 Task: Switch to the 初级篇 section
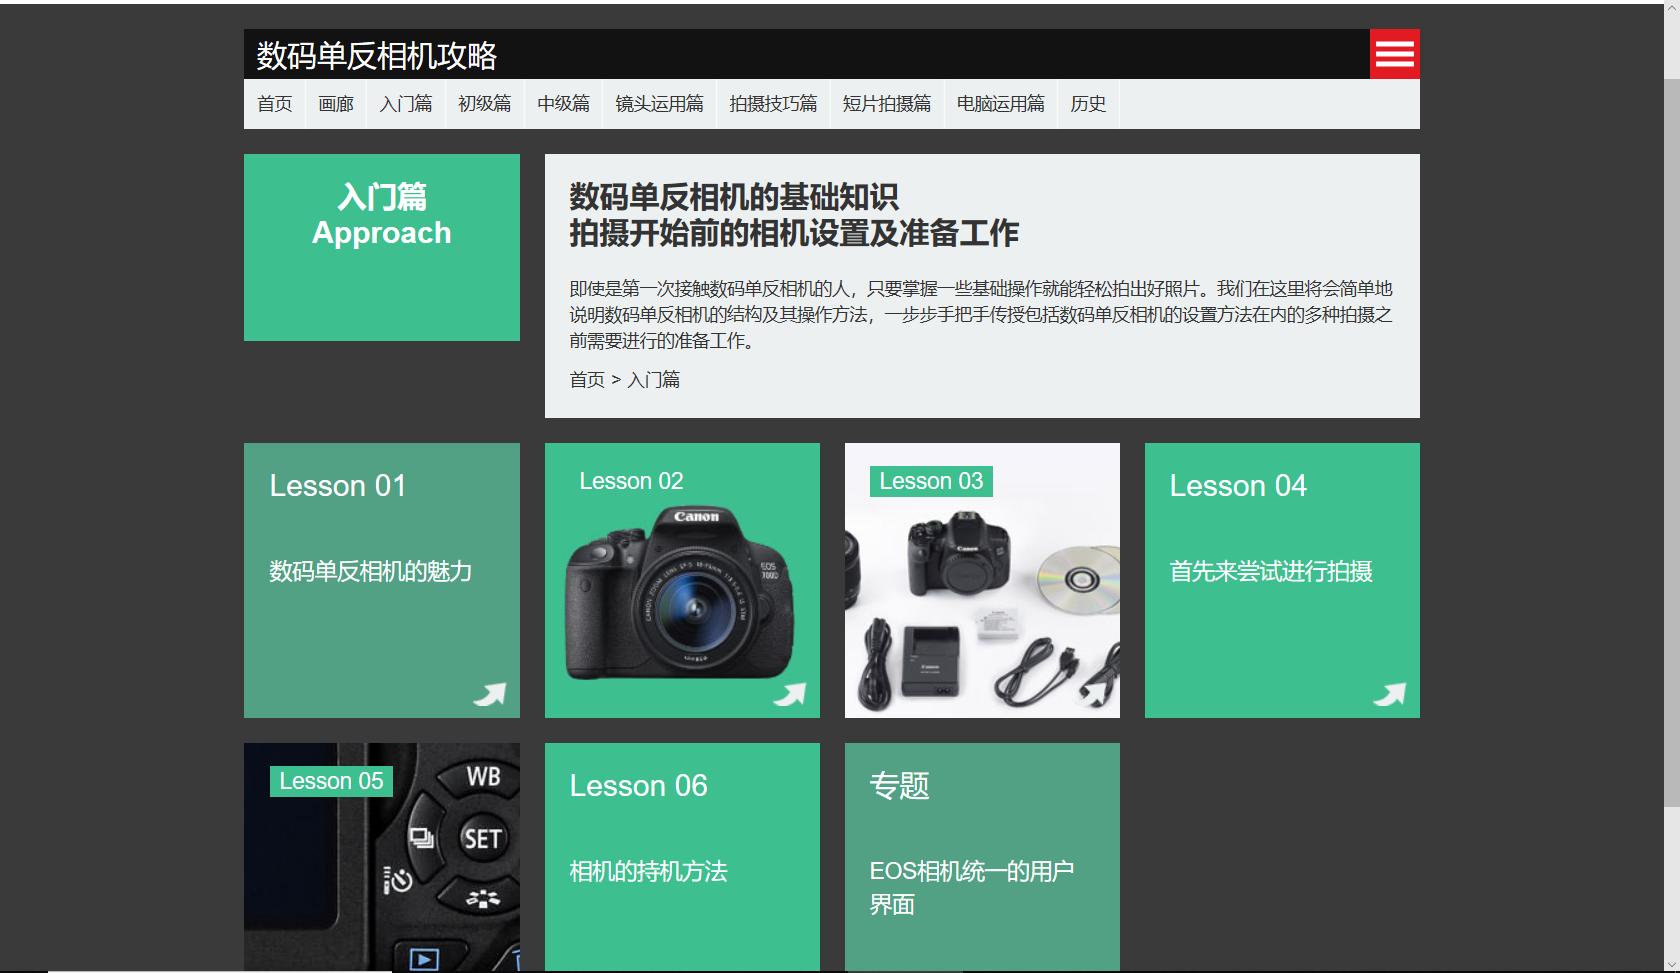(x=484, y=103)
